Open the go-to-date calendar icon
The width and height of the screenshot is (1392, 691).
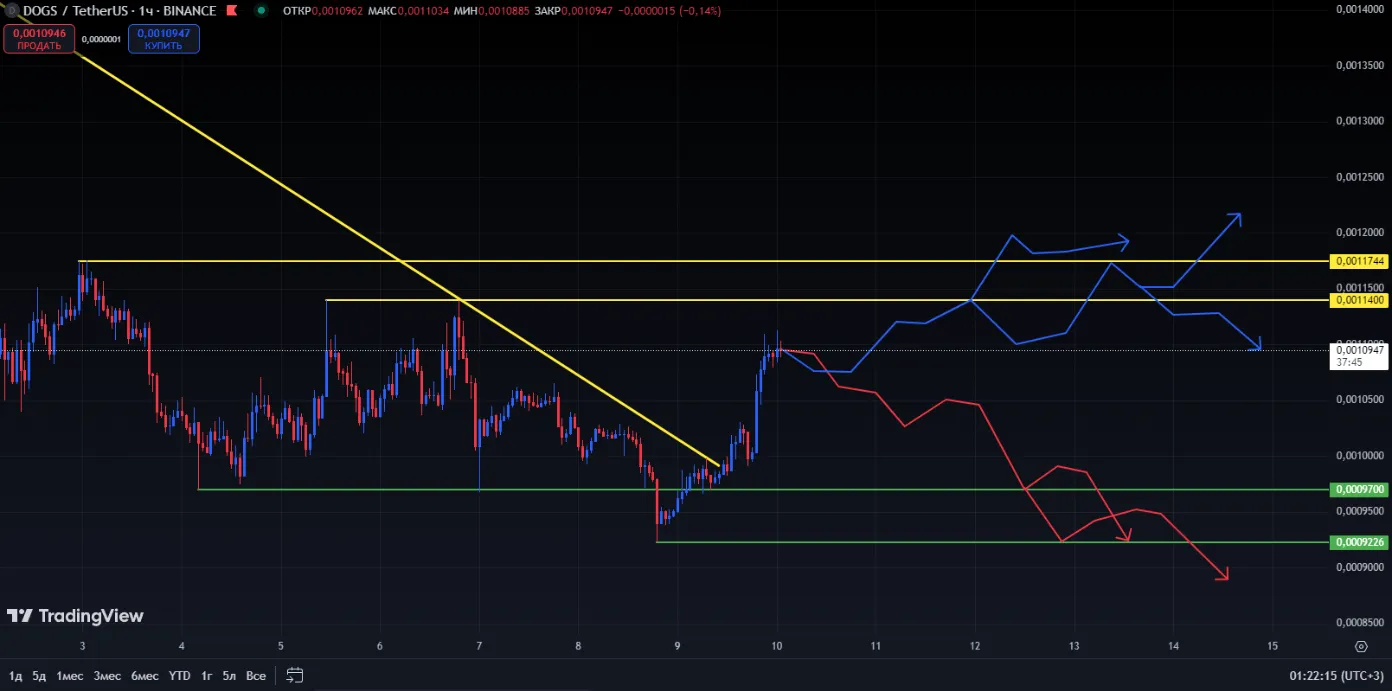tap(294, 675)
